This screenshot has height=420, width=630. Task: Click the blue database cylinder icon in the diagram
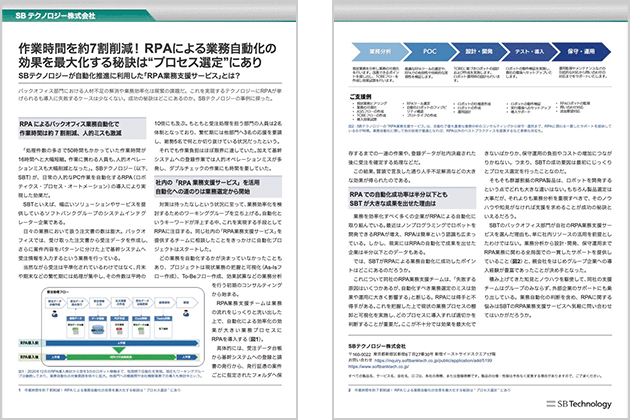click(x=97, y=331)
